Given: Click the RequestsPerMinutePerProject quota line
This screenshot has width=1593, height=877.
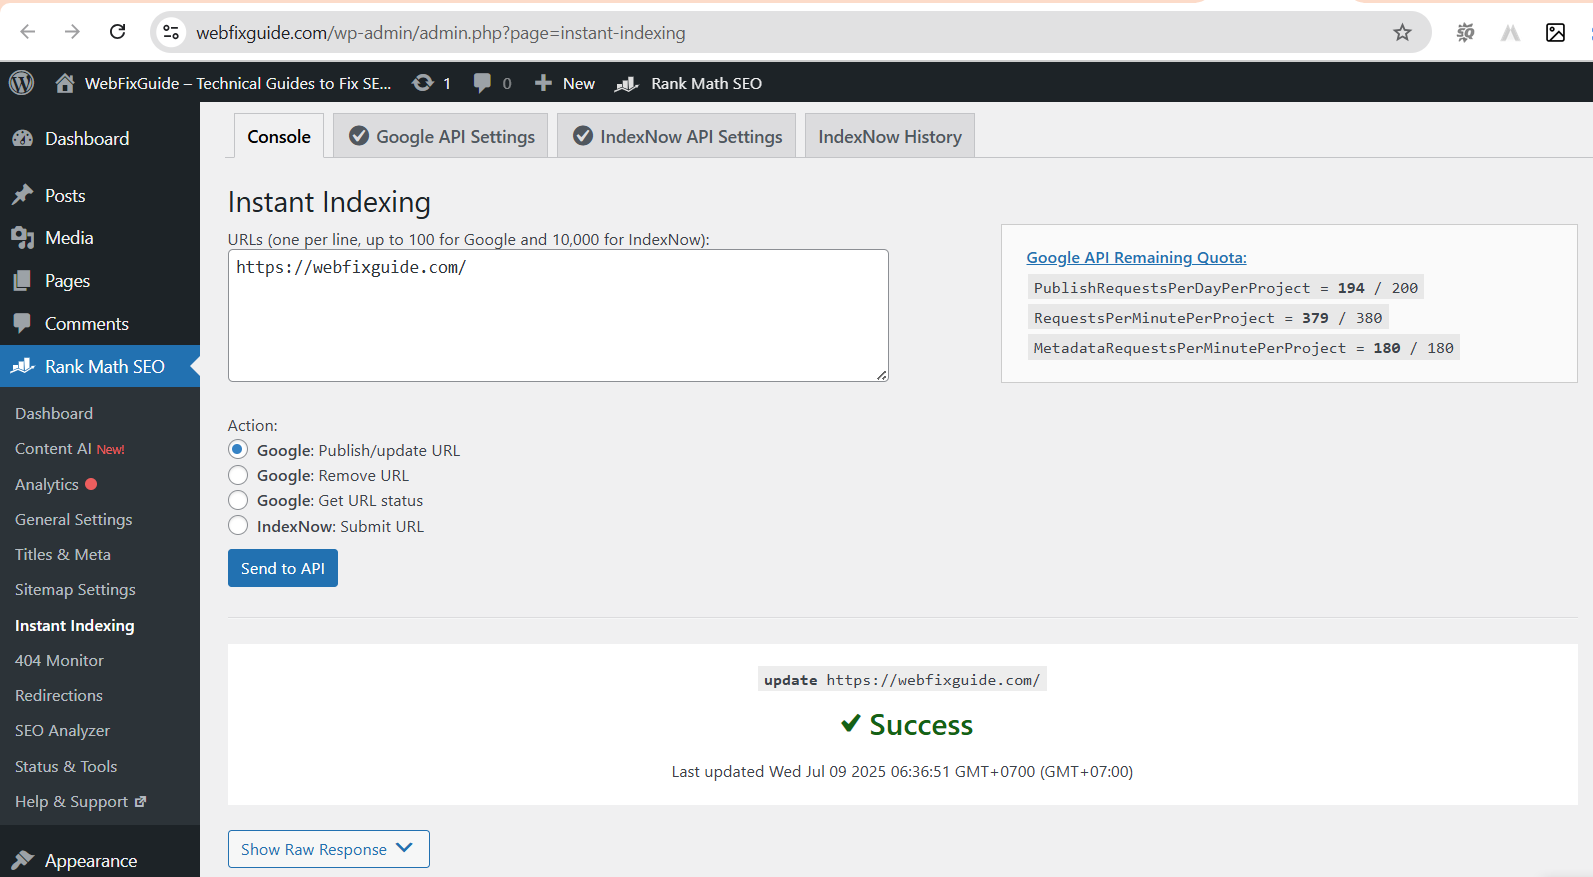Looking at the screenshot, I should tap(1208, 318).
